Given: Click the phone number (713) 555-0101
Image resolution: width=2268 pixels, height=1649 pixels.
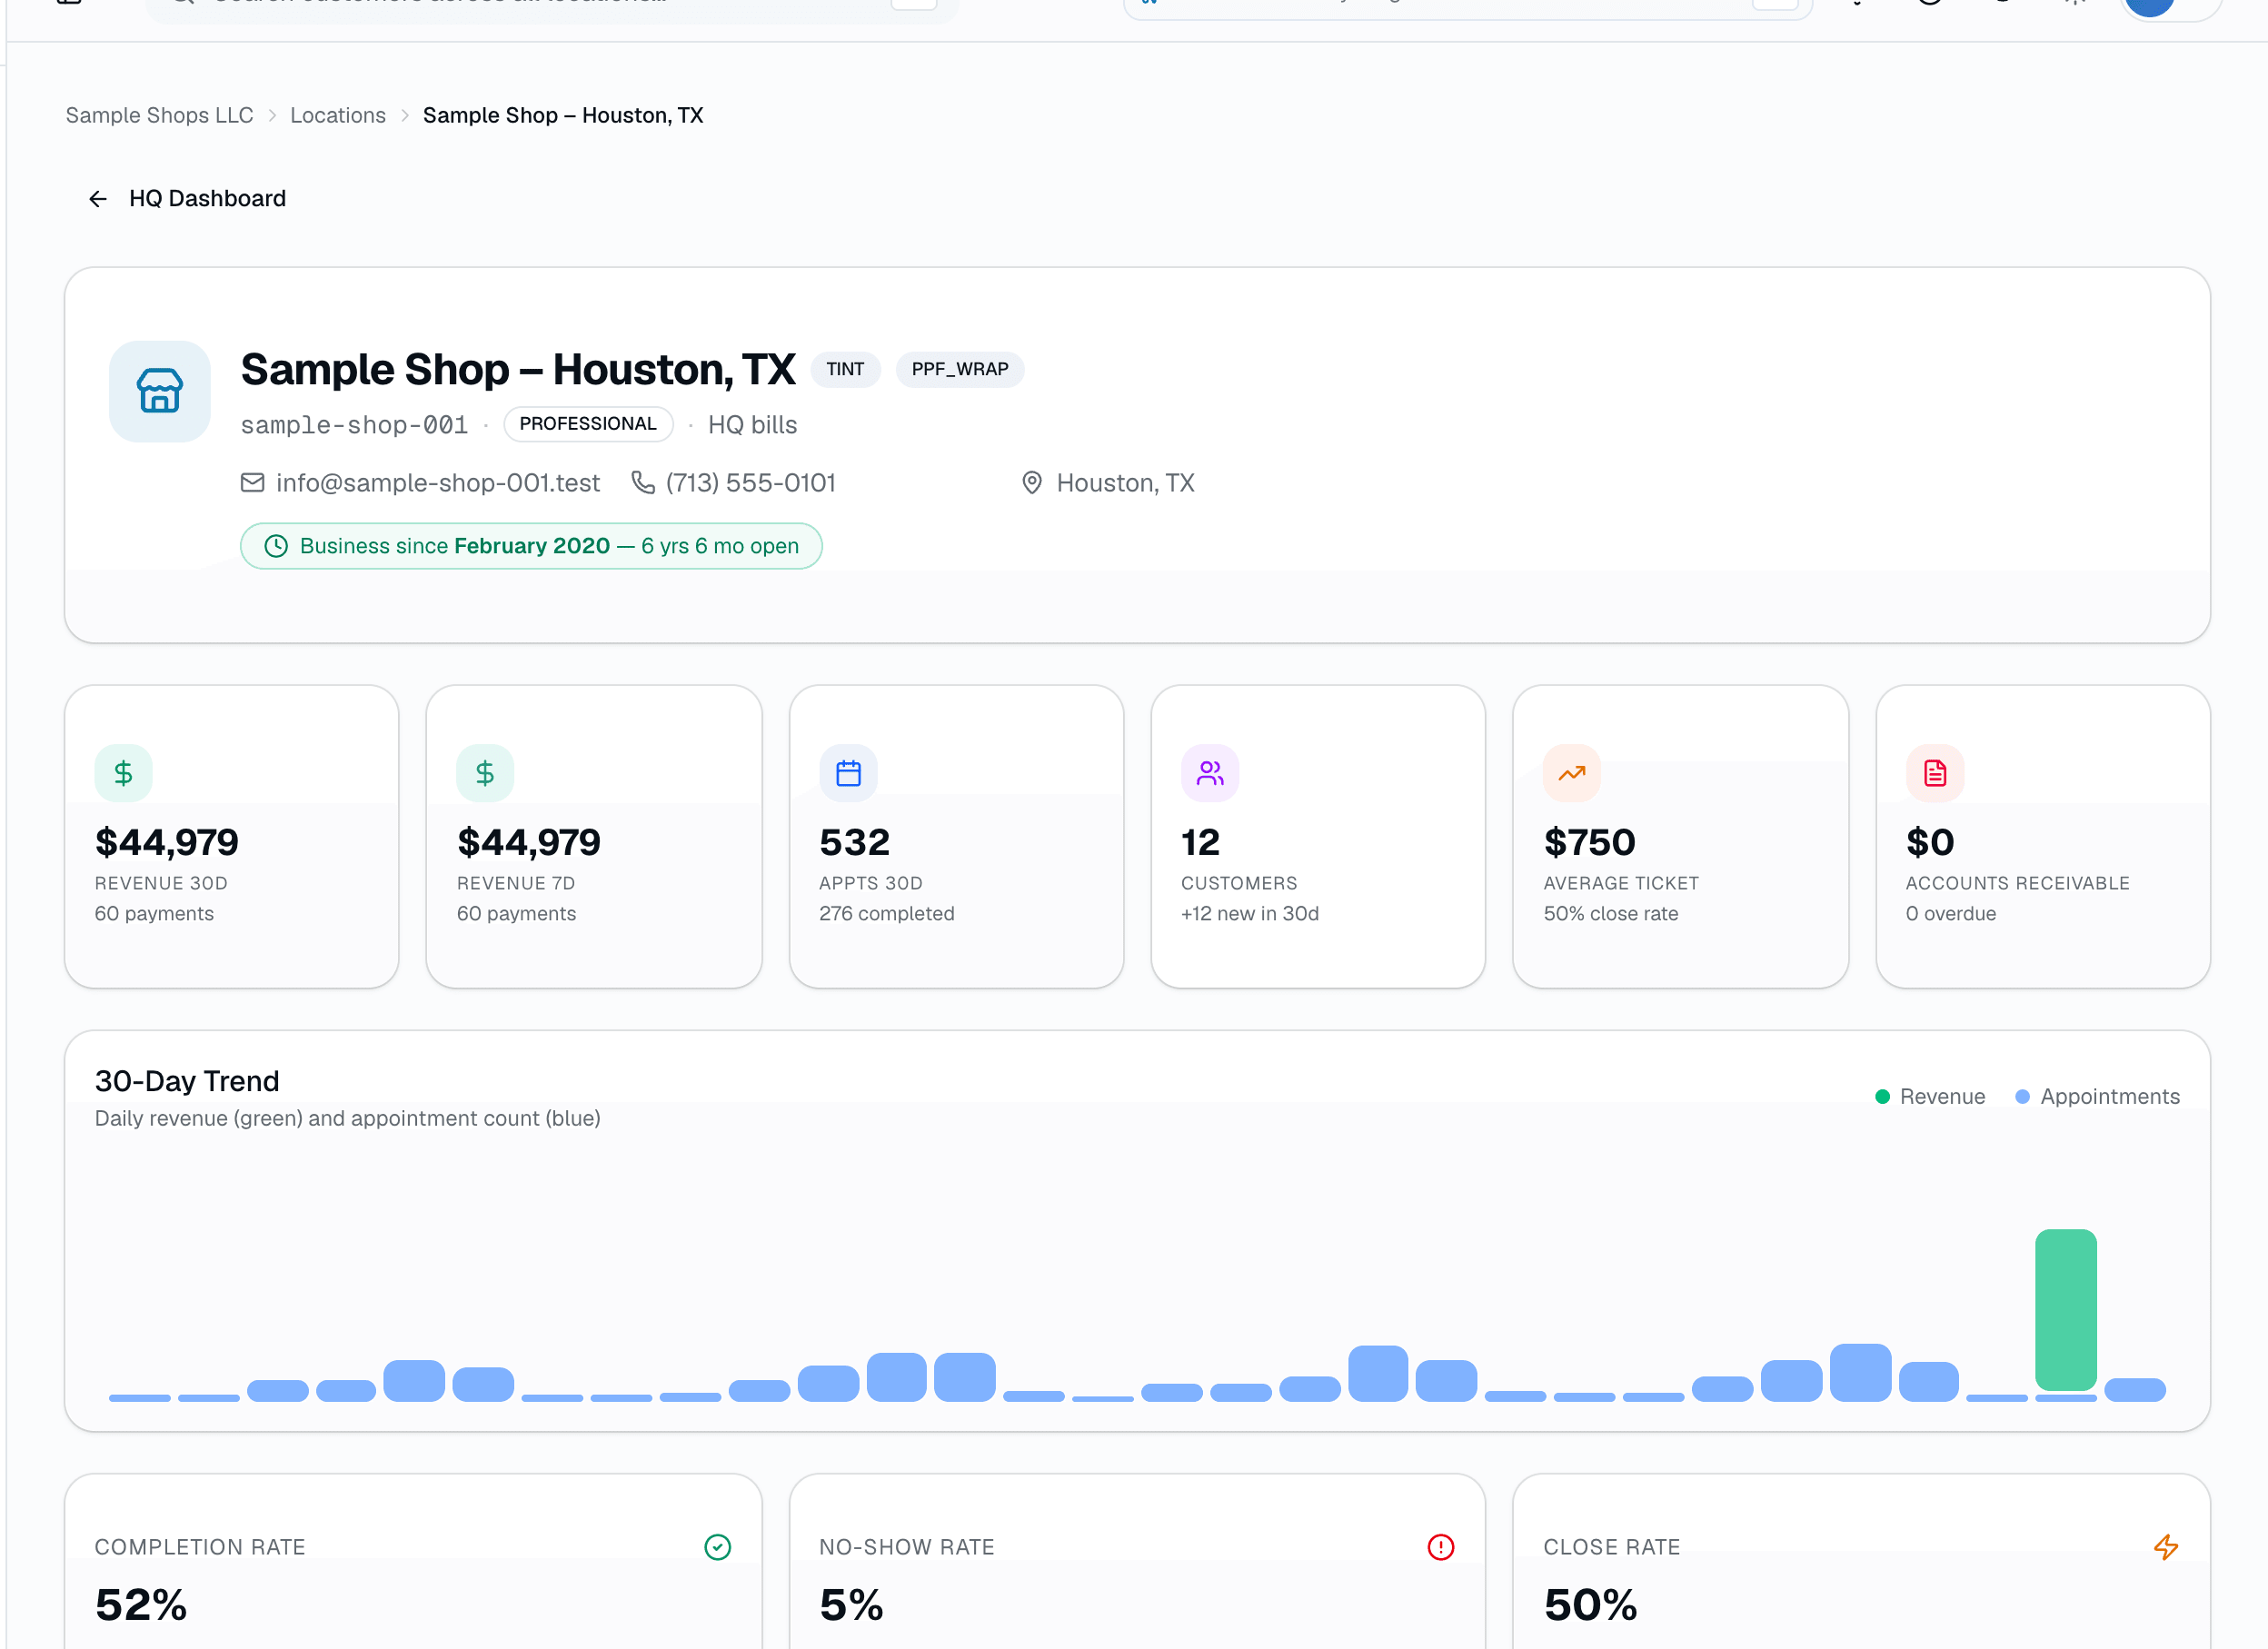Looking at the screenshot, I should 751,483.
